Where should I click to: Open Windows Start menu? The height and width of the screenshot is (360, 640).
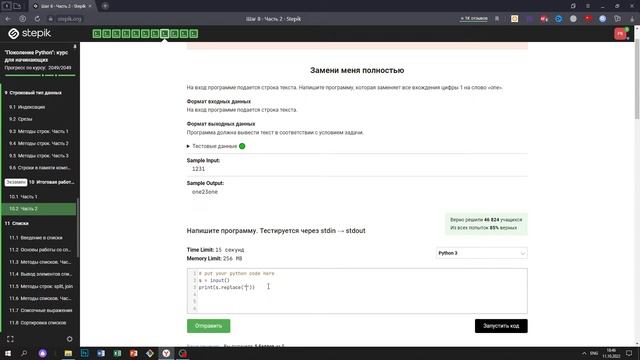8,353
